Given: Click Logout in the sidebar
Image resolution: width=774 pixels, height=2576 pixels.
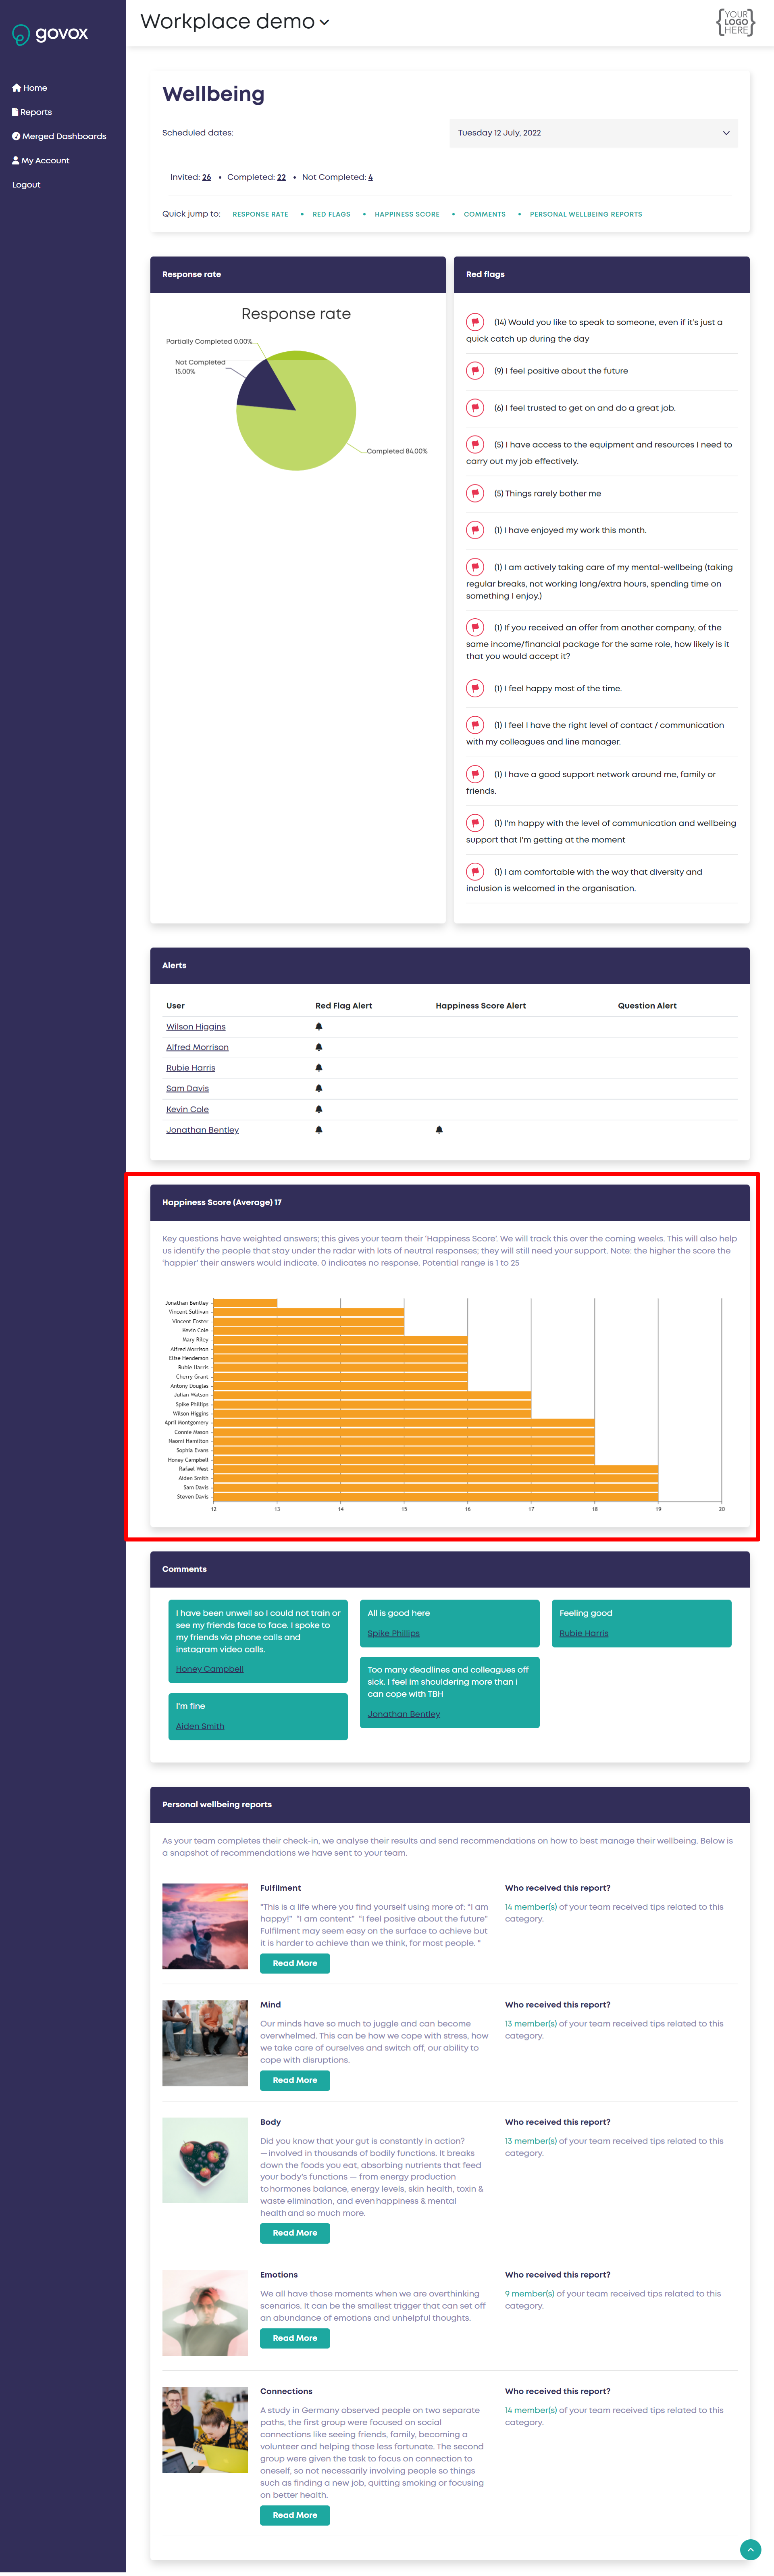Looking at the screenshot, I should click(x=26, y=185).
